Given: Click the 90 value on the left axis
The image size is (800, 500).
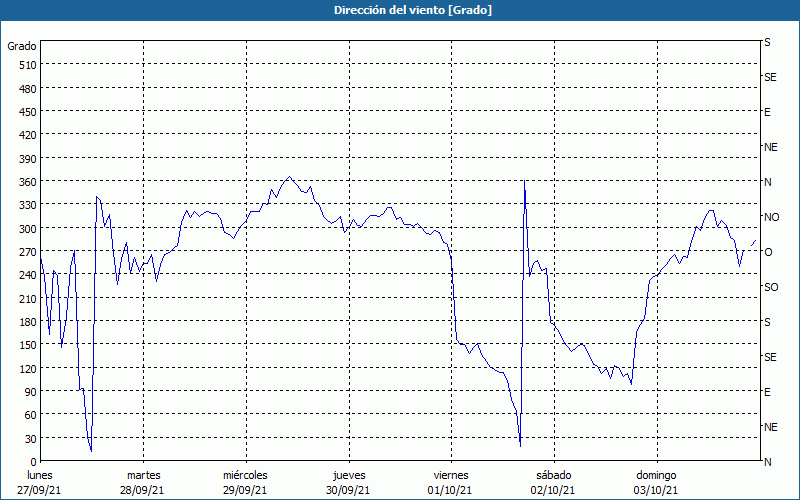Looking at the screenshot, I should tap(31, 392).
